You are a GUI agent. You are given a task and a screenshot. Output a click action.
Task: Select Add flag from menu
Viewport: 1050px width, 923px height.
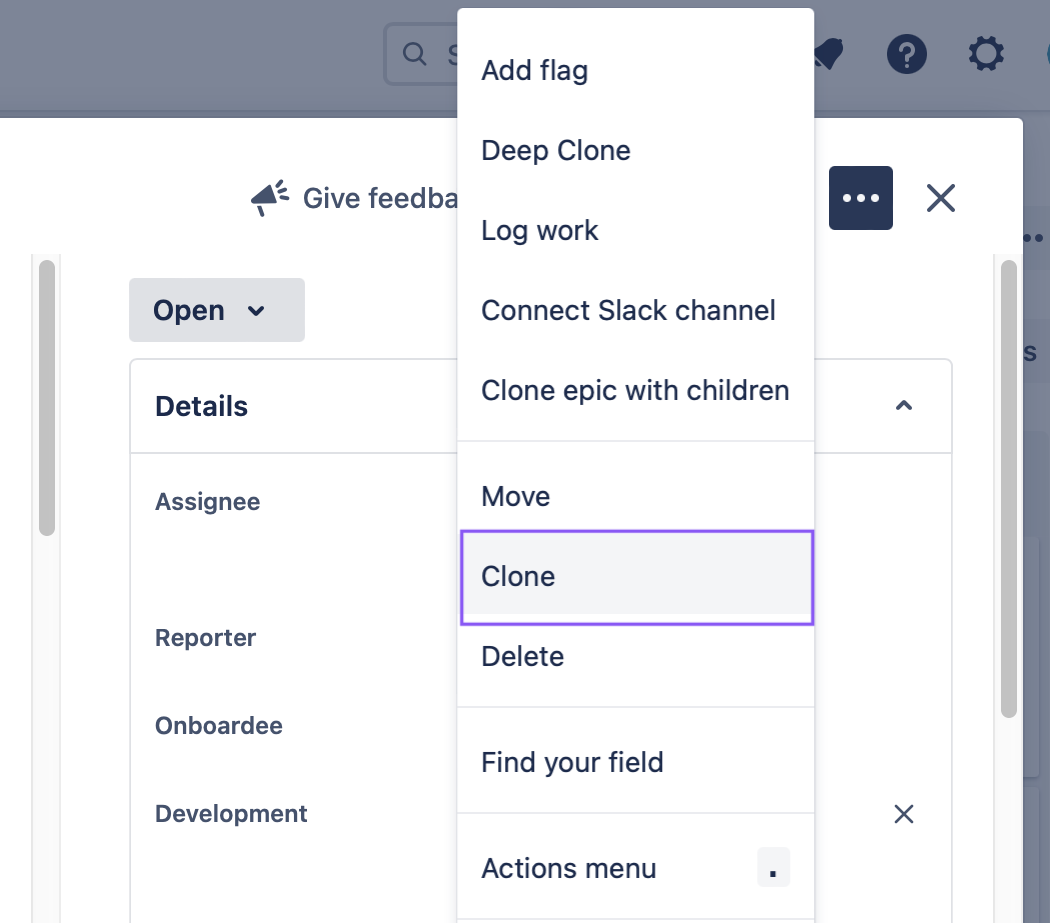click(x=635, y=70)
